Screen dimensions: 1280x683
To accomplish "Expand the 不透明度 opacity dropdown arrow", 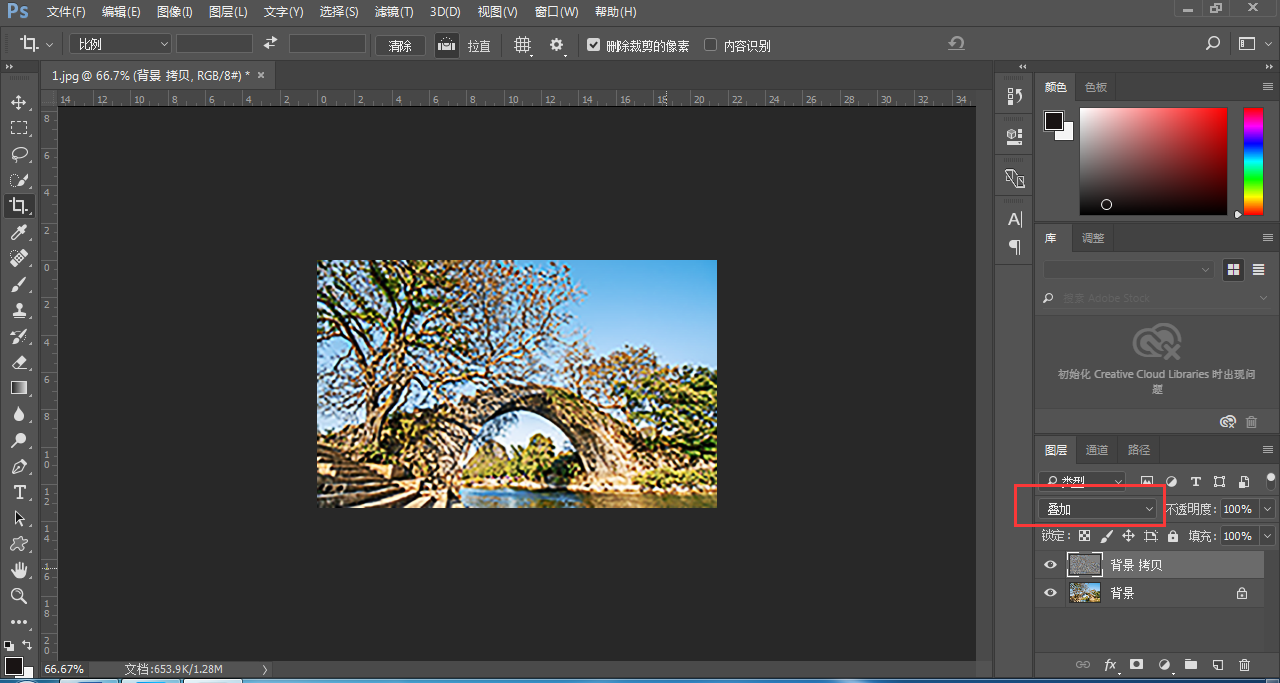I will 1268,509.
